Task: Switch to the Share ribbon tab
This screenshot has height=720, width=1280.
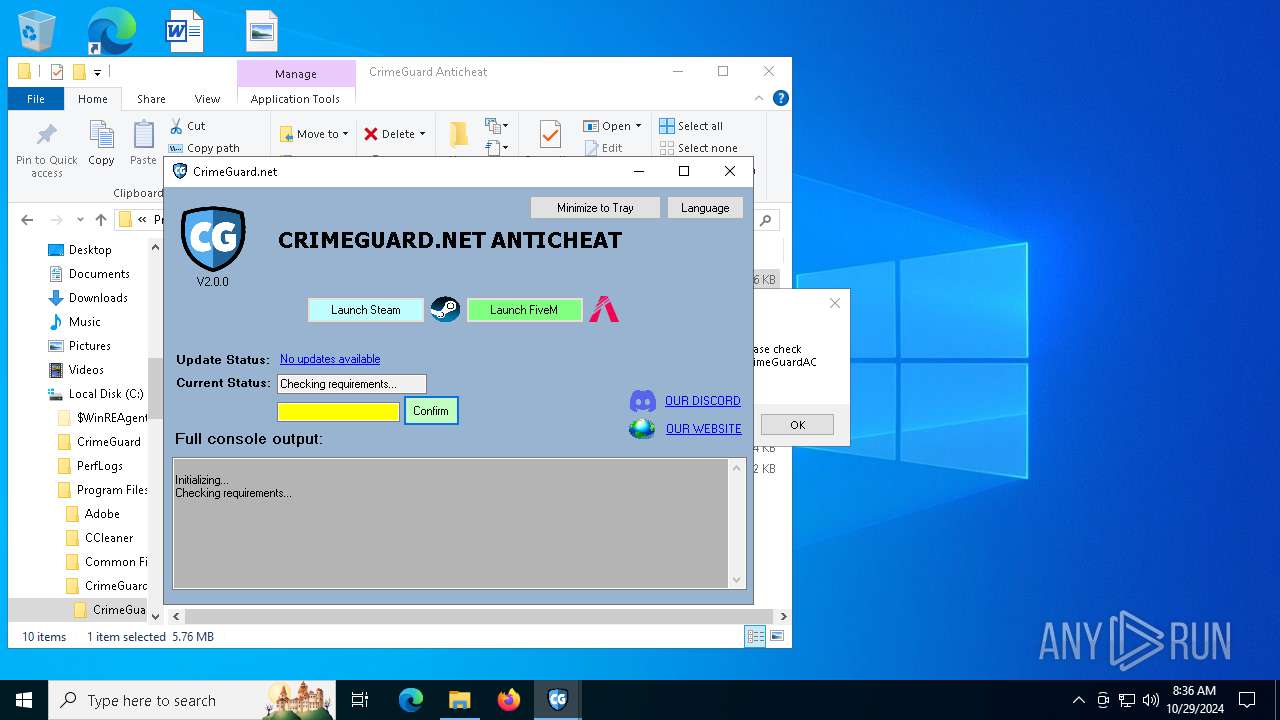Action: 151,99
